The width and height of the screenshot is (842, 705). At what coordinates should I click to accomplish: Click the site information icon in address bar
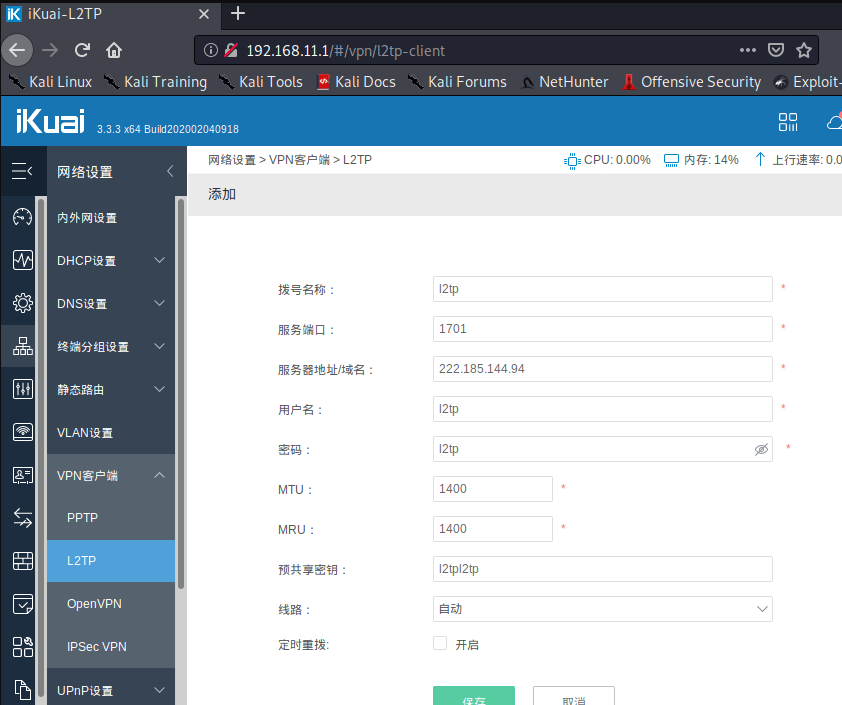pyautogui.click(x=210, y=50)
